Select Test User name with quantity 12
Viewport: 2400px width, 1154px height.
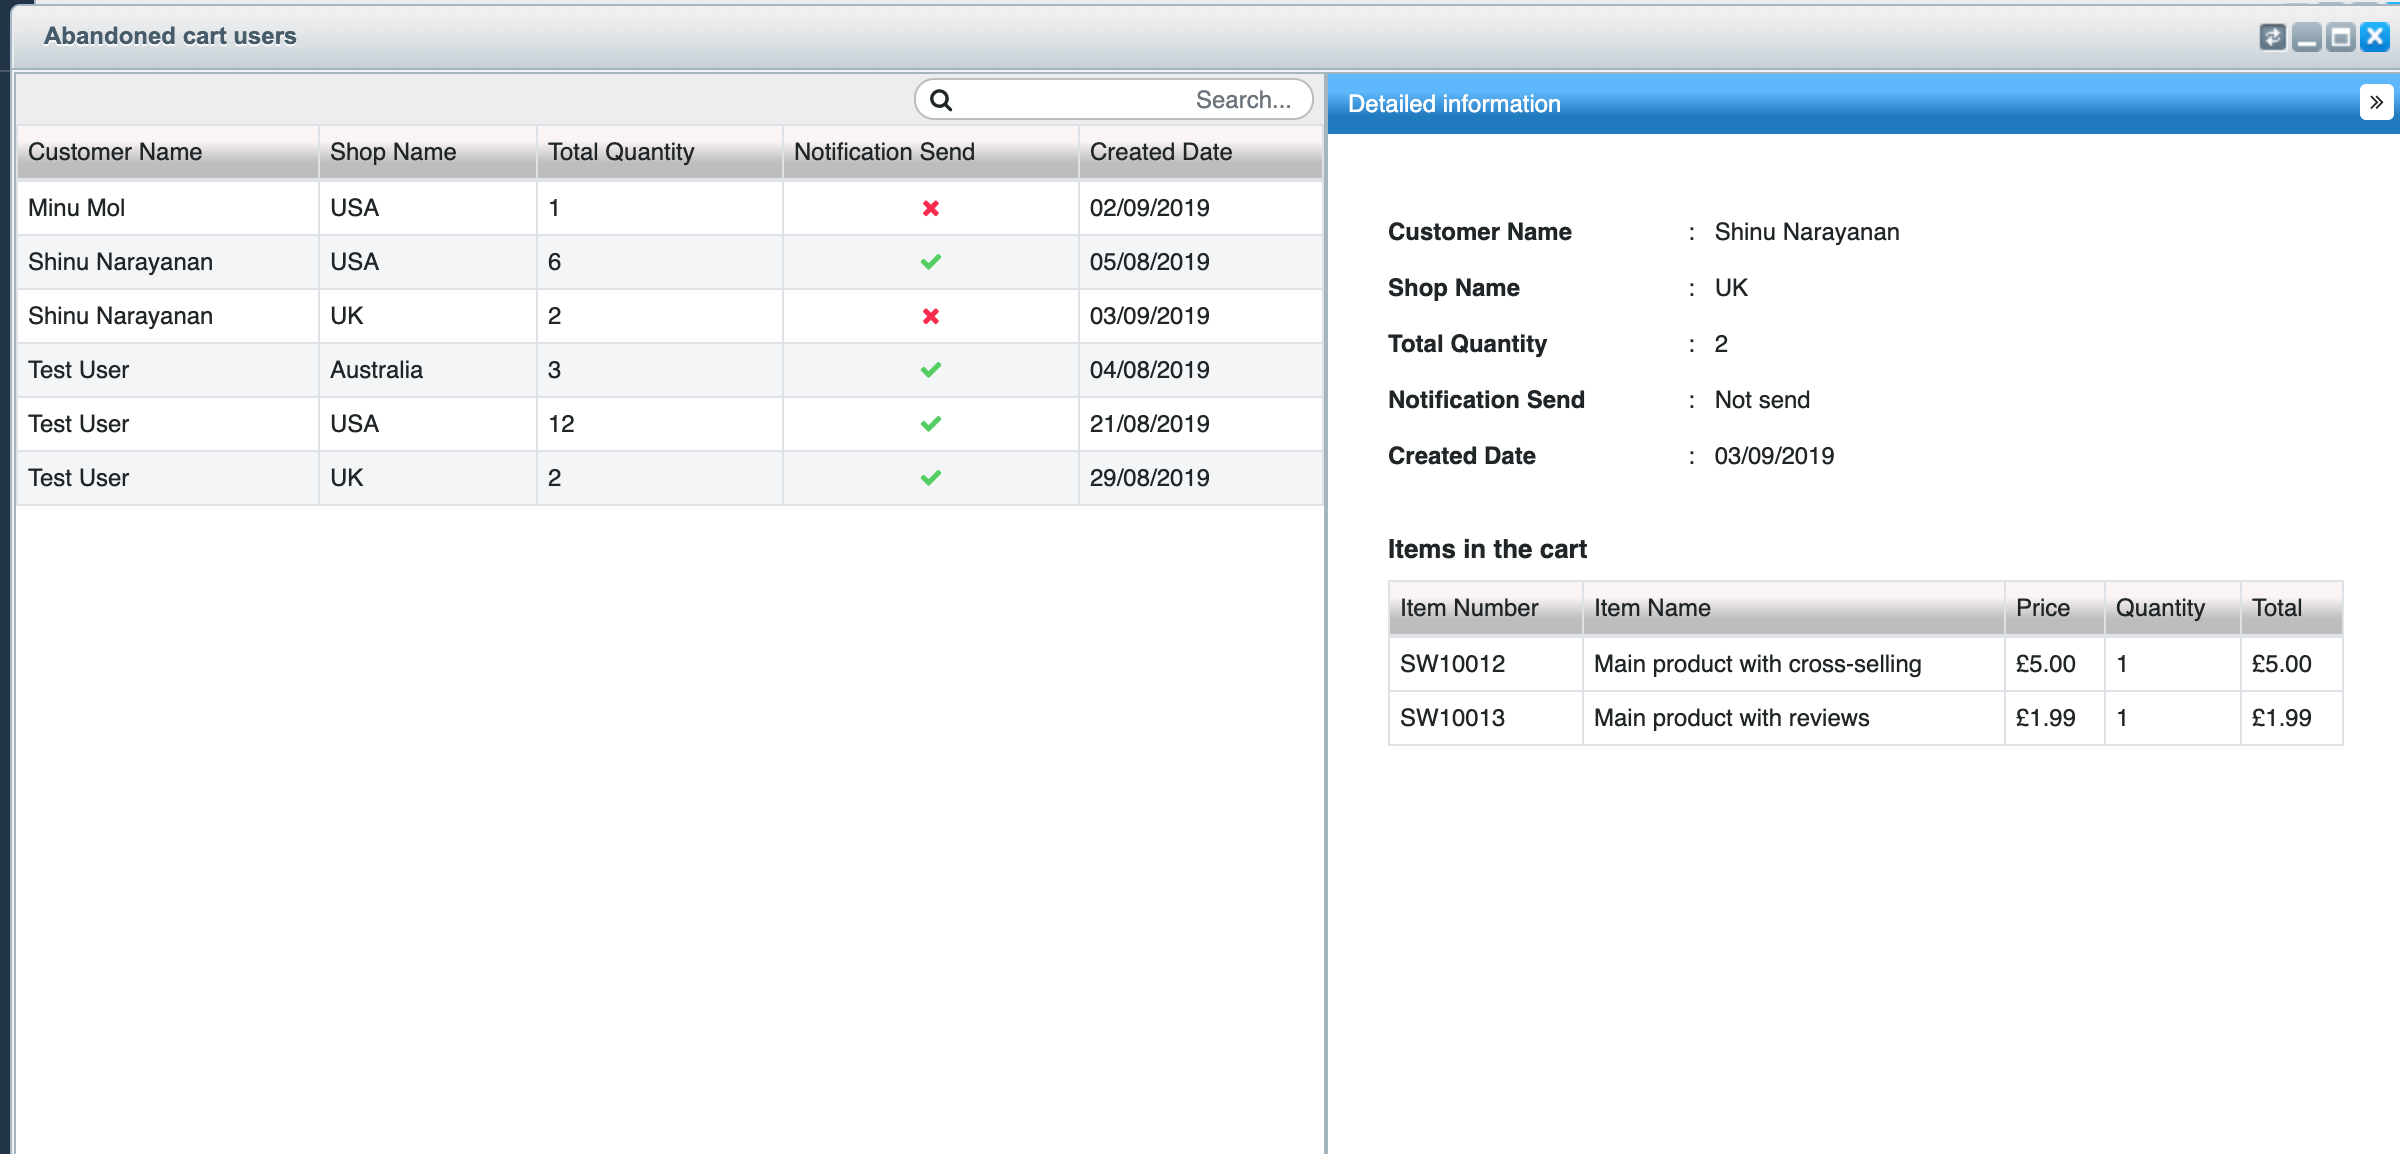[78, 424]
